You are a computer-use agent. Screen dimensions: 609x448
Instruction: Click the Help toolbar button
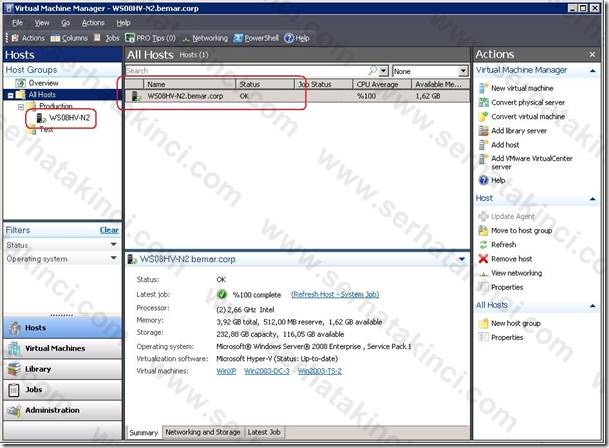point(297,38)
